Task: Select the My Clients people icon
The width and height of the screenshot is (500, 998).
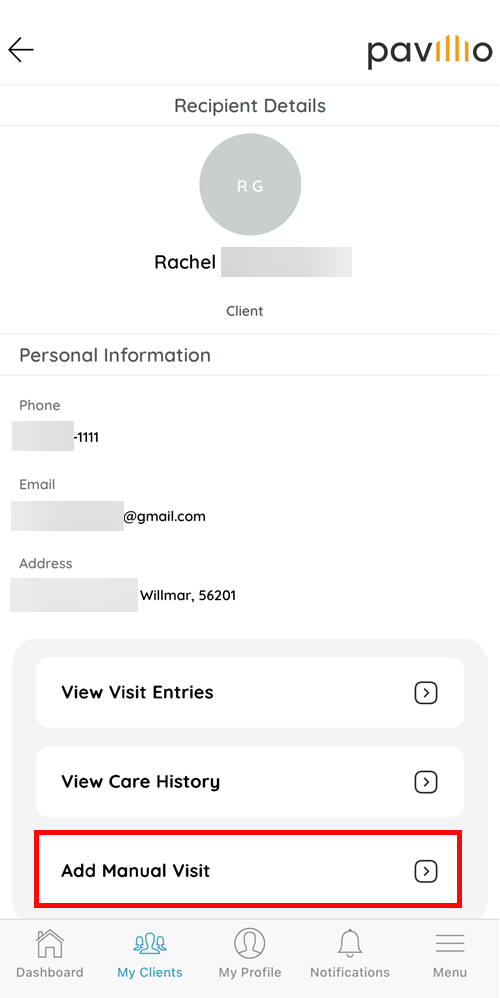Action: pyautogui.click(x=150, y=943)
